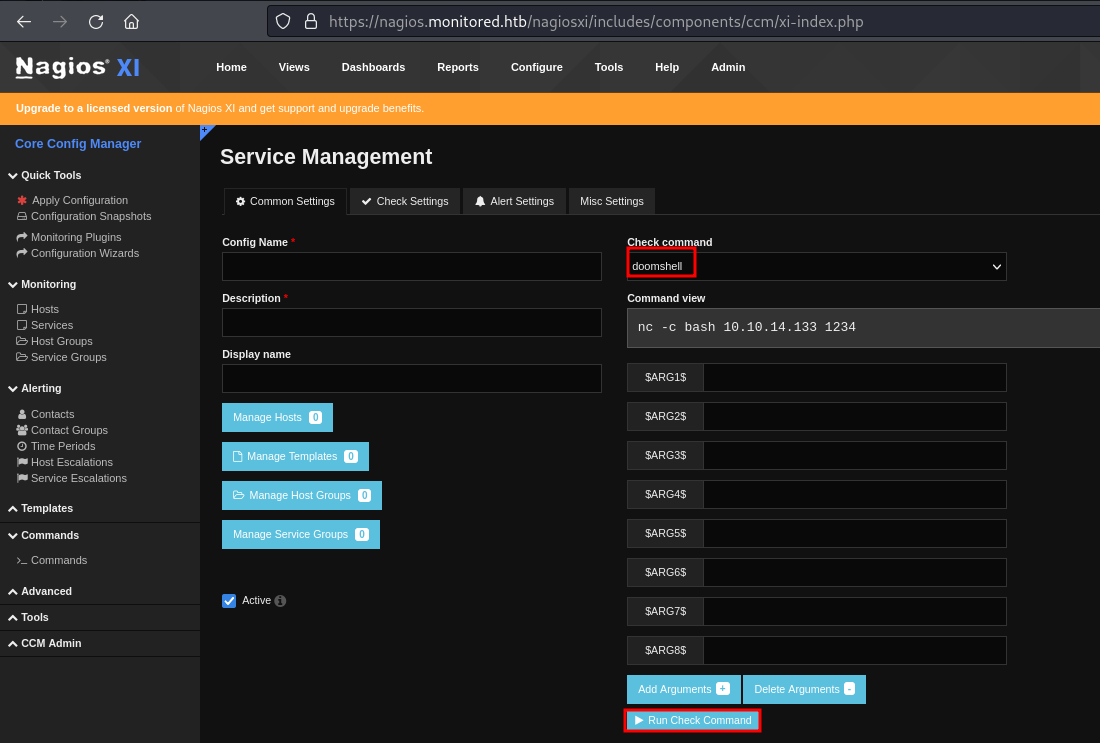Open the Check command dropdown
The height and width of the screenshot is (743, 1100).
pos(816,266)
